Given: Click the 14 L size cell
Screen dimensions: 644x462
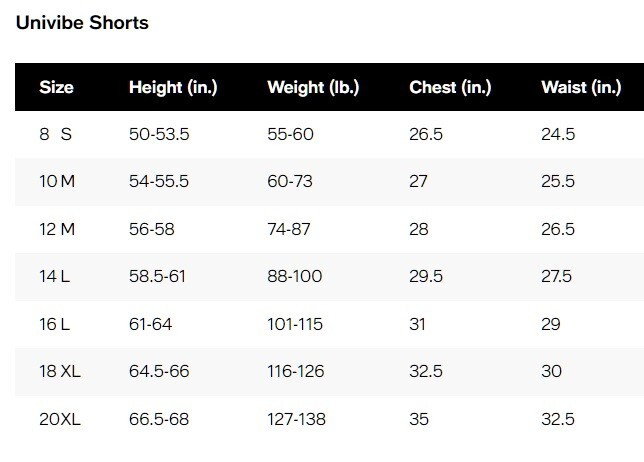Looking at the screenshot, I should [54, 276].
